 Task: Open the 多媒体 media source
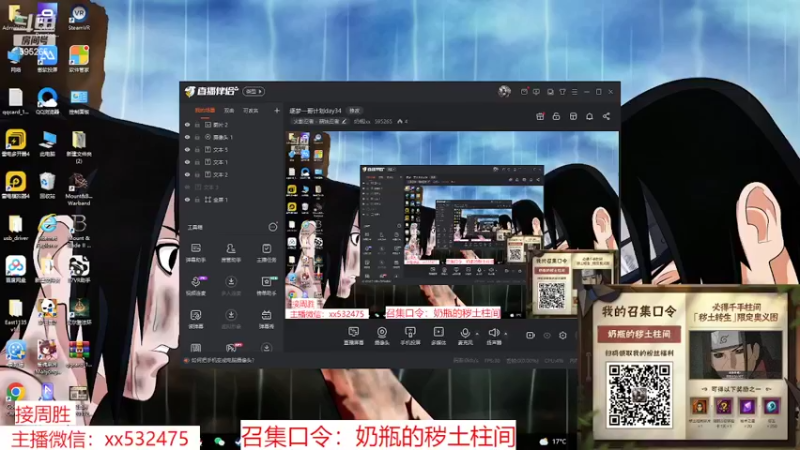(x=438, y=336)
